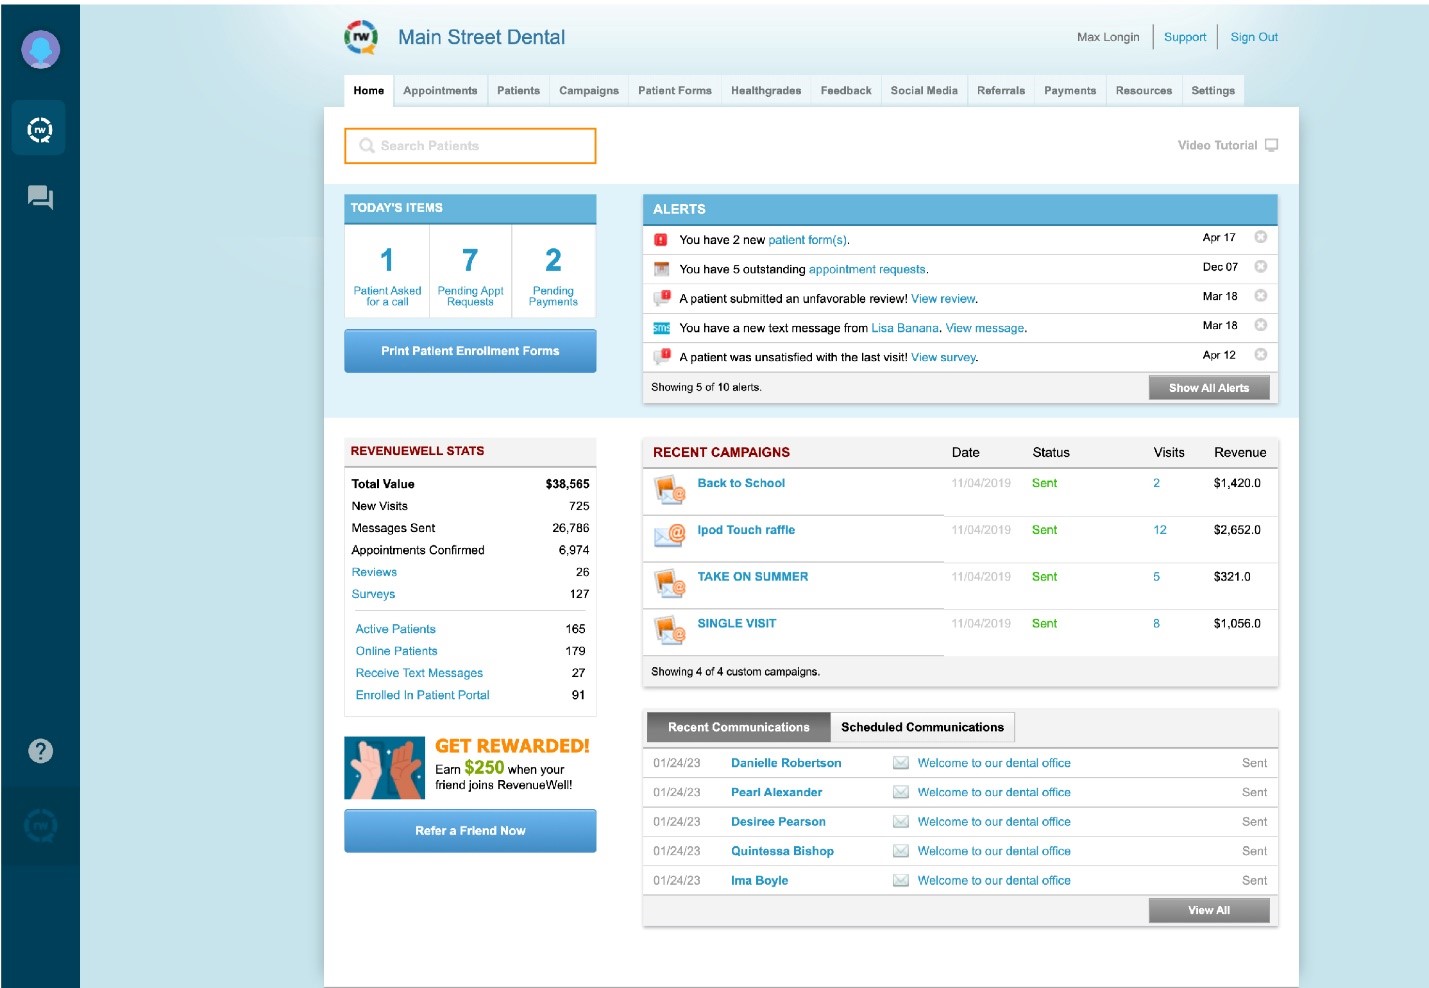Open the chat messages icon in sidebar

(x=40, y=197)
